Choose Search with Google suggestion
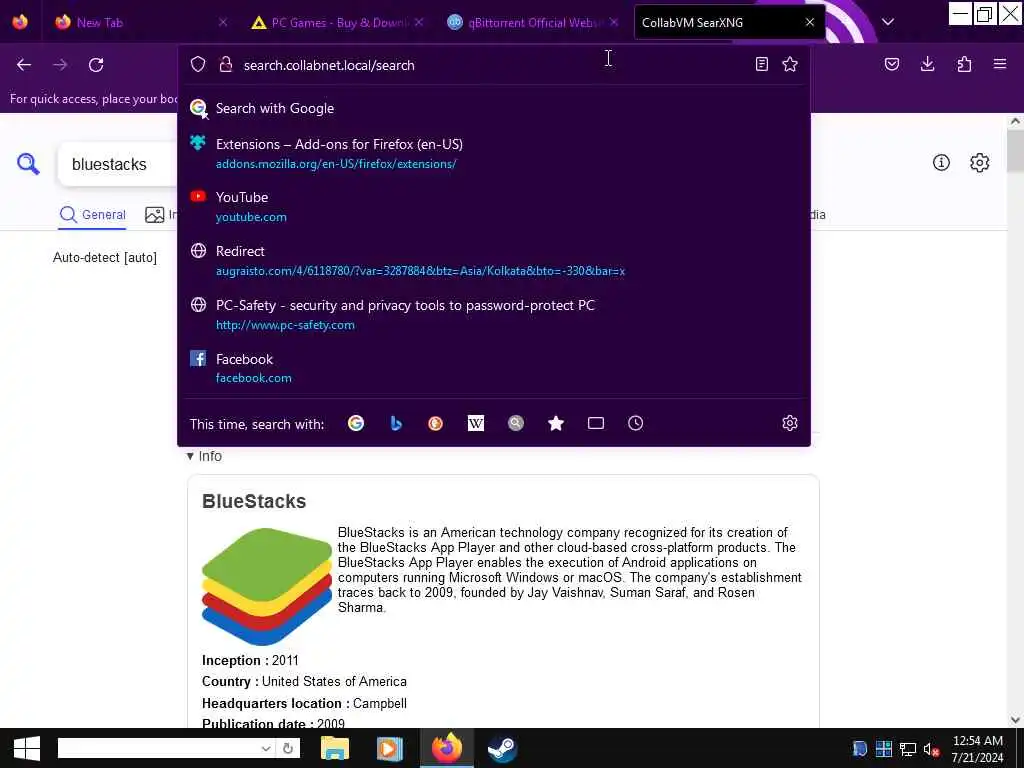This screenshot has height=768, width=1024. click(494, 108)
